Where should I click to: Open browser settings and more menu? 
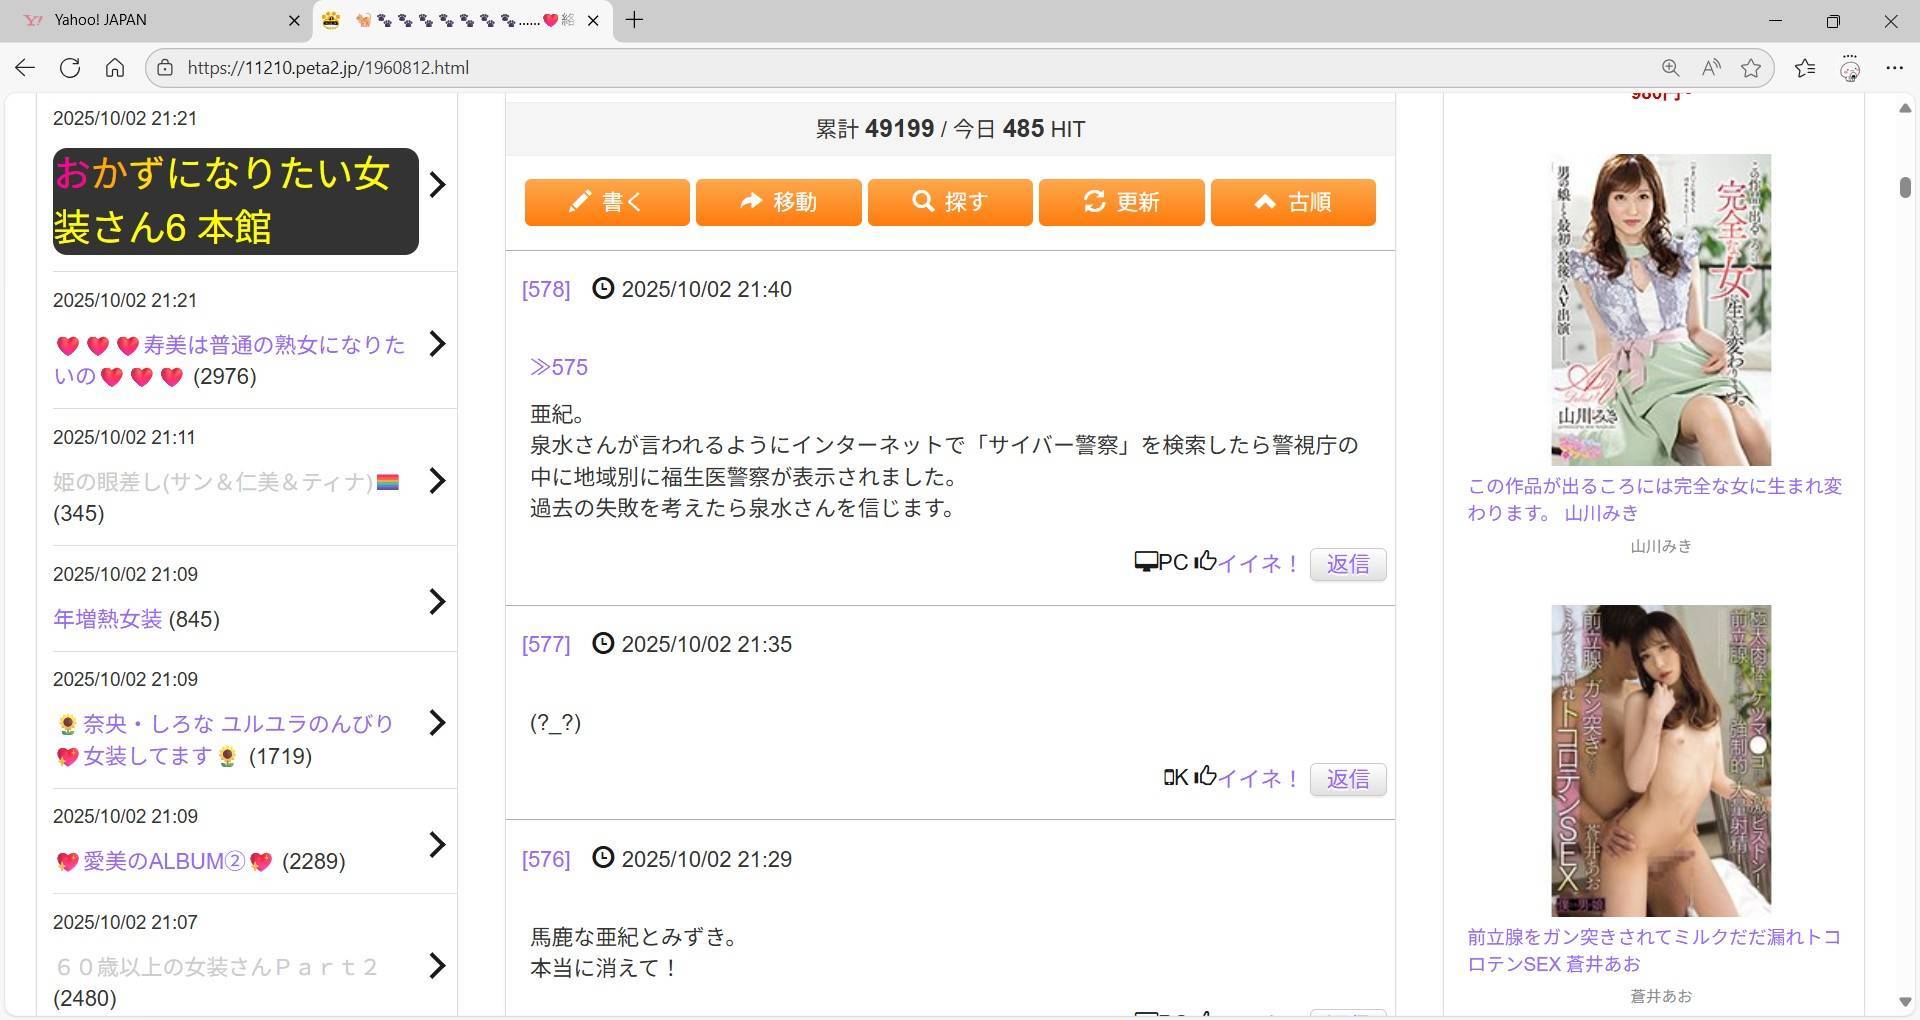click(1894, 68)
